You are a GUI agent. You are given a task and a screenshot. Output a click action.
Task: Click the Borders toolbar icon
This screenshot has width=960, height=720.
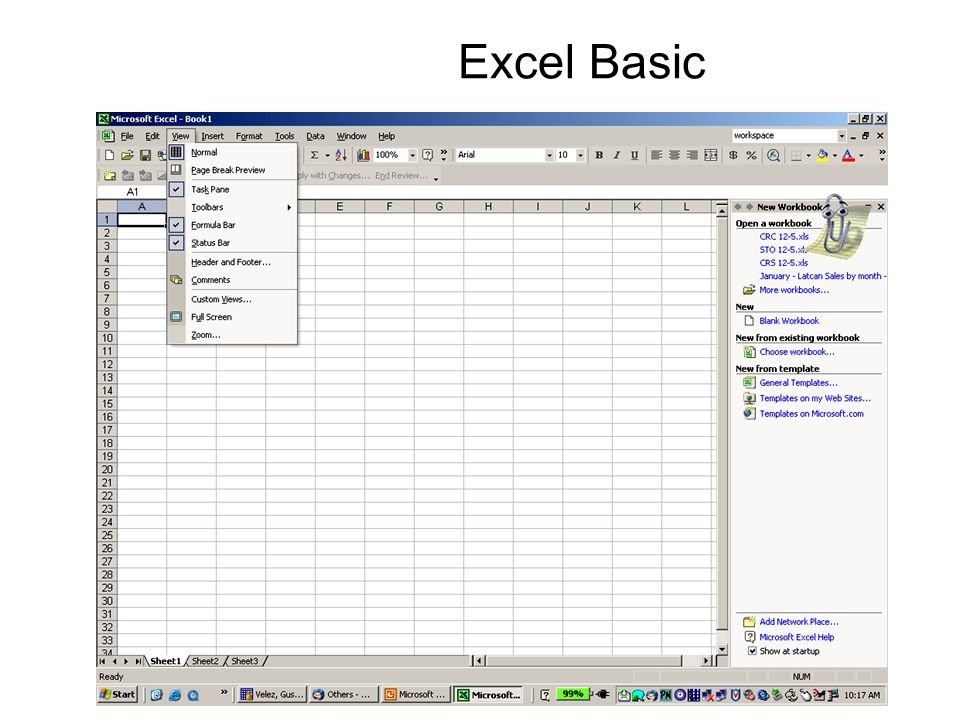tap(796, 156)
